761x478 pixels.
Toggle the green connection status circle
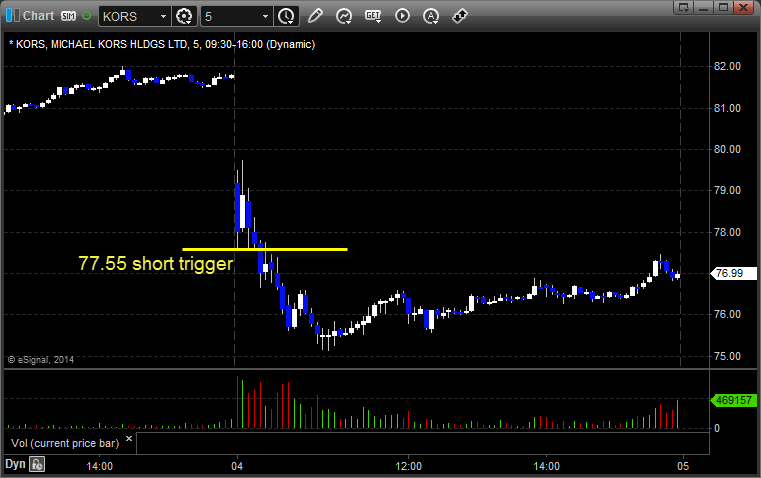tap(86, 16)
